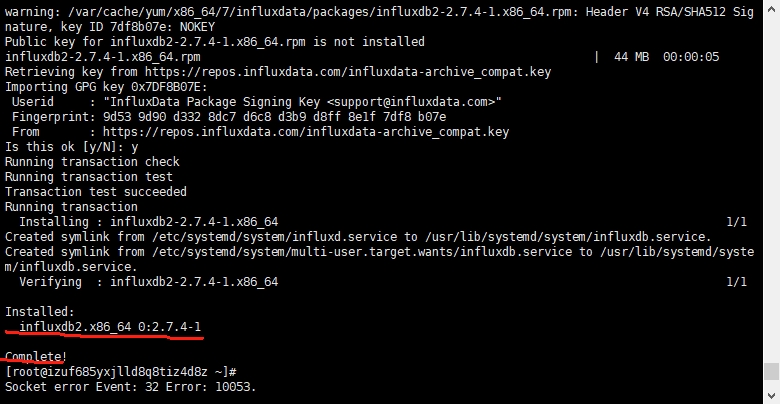The image size is (780, 404).
Task: Click the underlined Complete! message
Action: pos(36,357)
